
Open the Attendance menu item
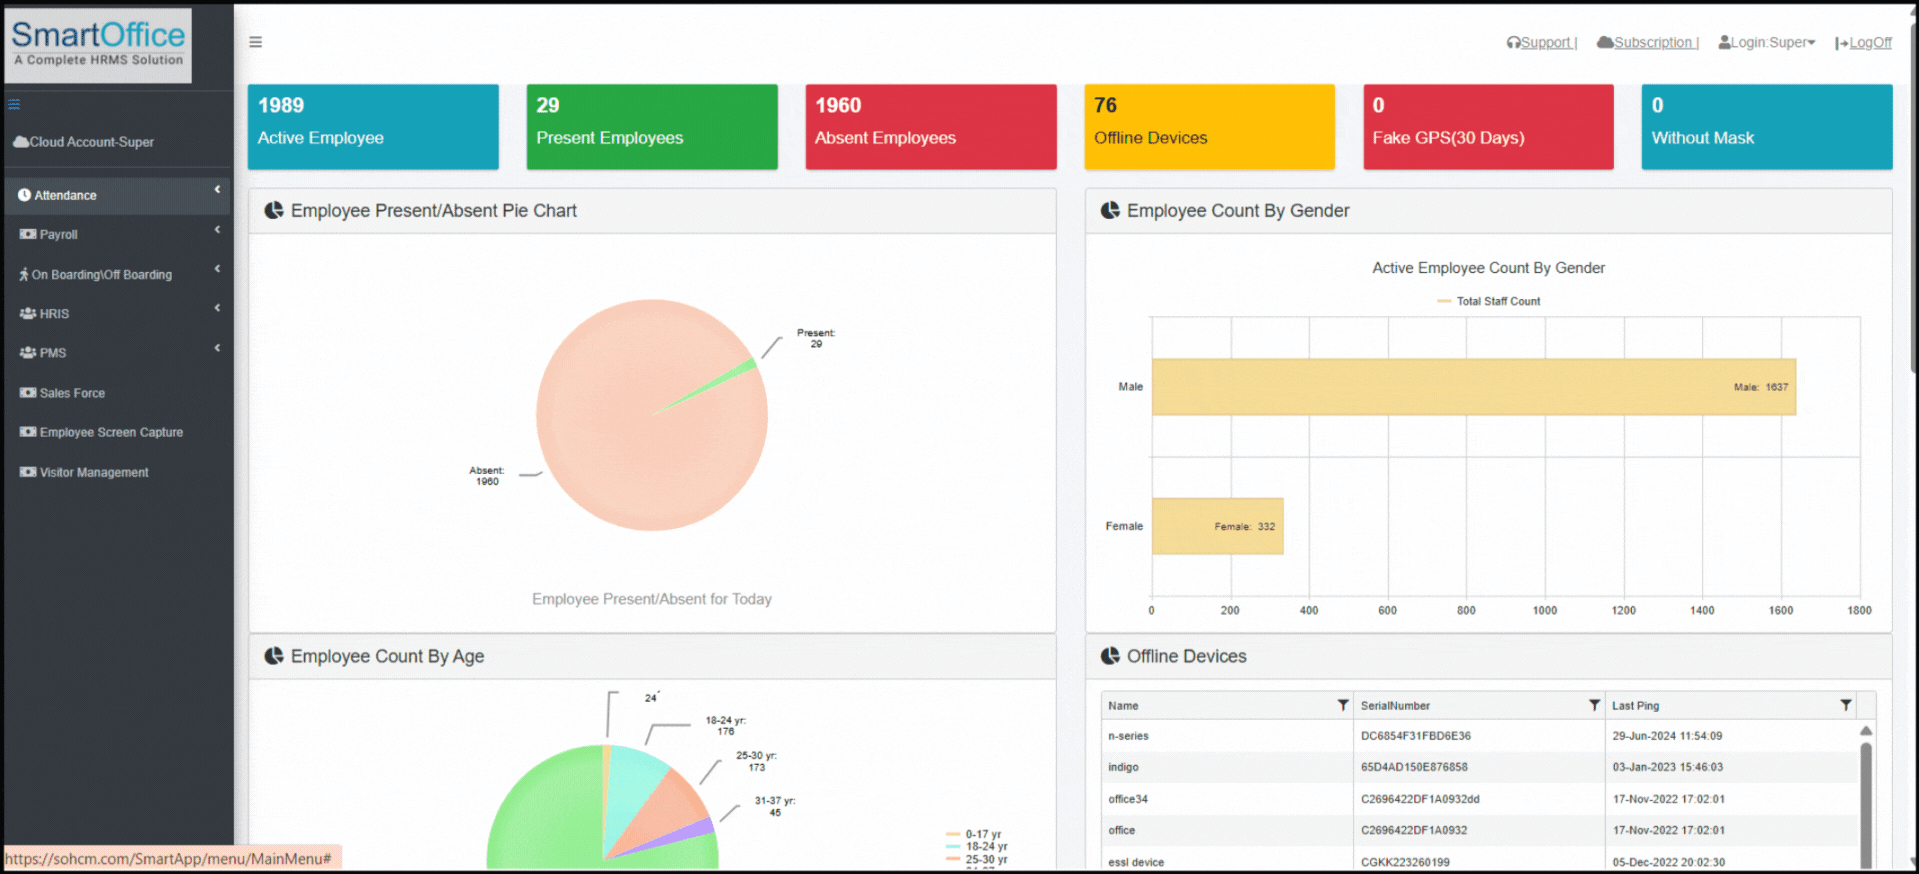click(x=118, y=195)
